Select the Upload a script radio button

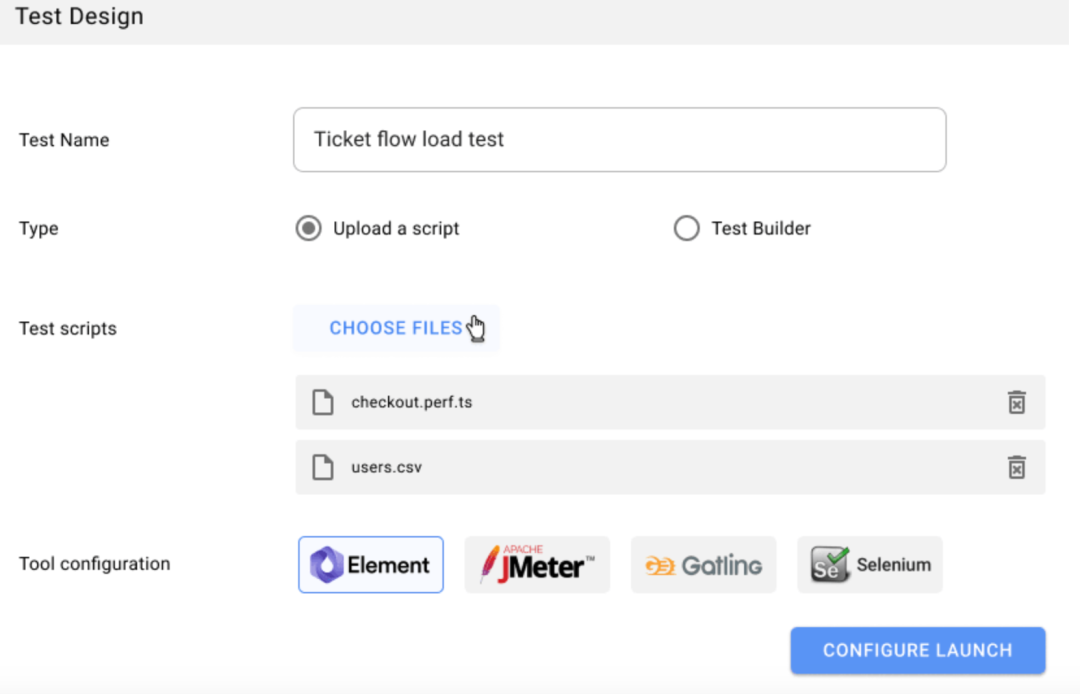click(x=308, y=228)
